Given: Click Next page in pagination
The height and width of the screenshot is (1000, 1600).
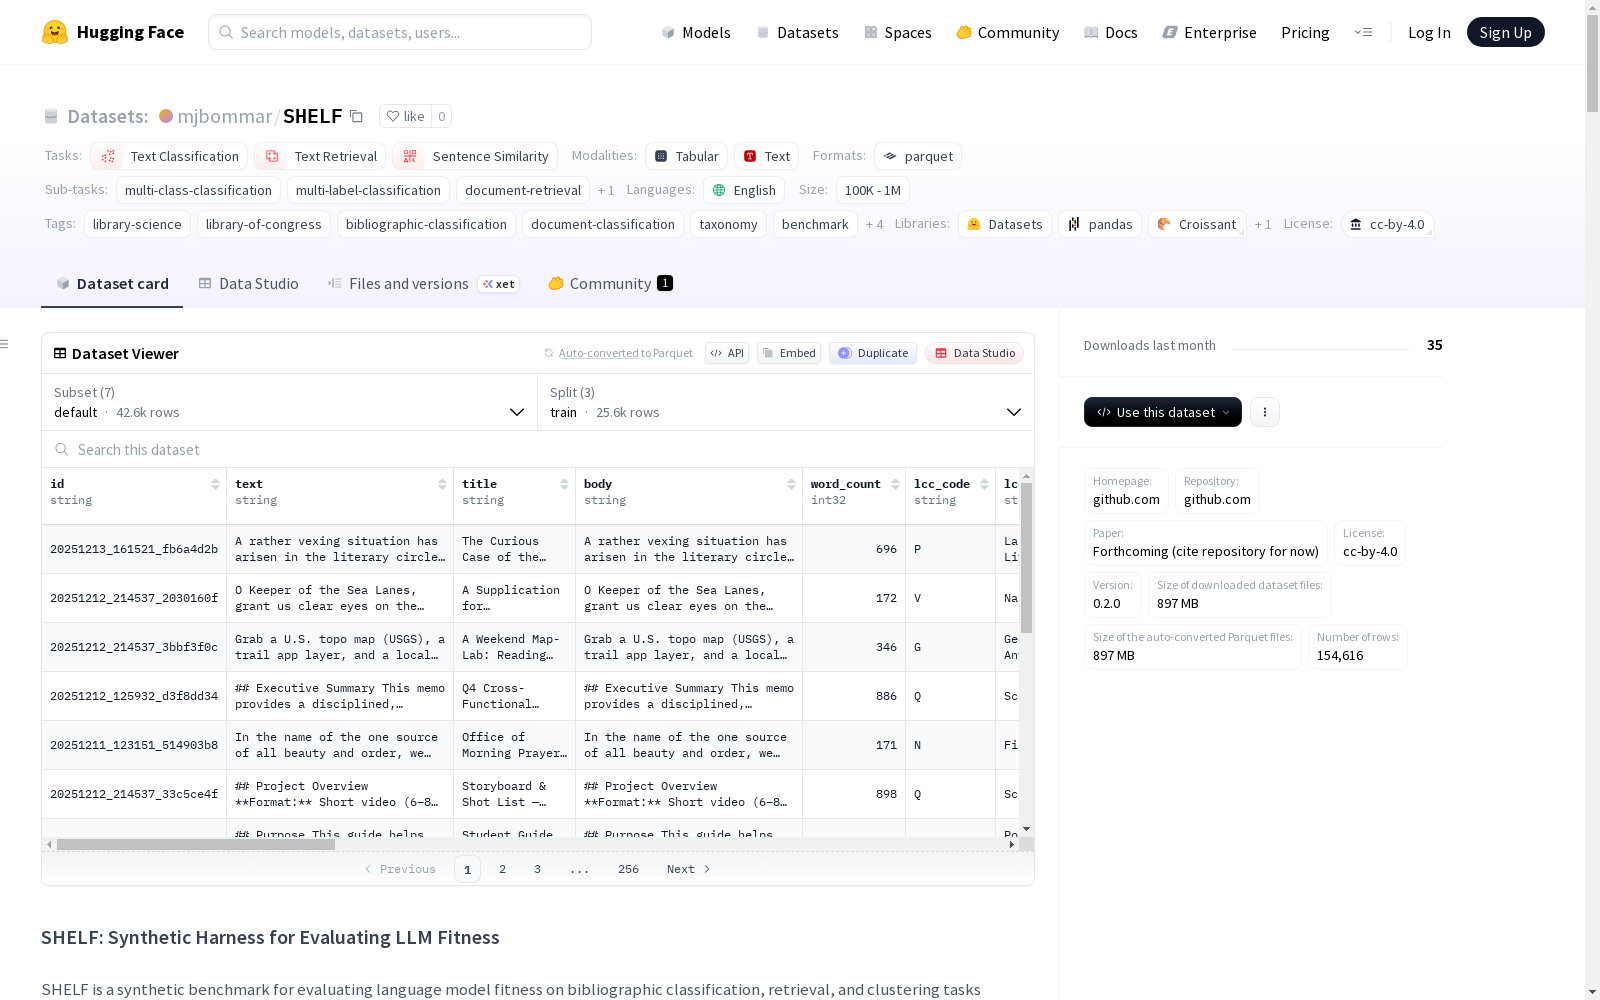Looking at the screenshot, I should (x=688, y=869).
